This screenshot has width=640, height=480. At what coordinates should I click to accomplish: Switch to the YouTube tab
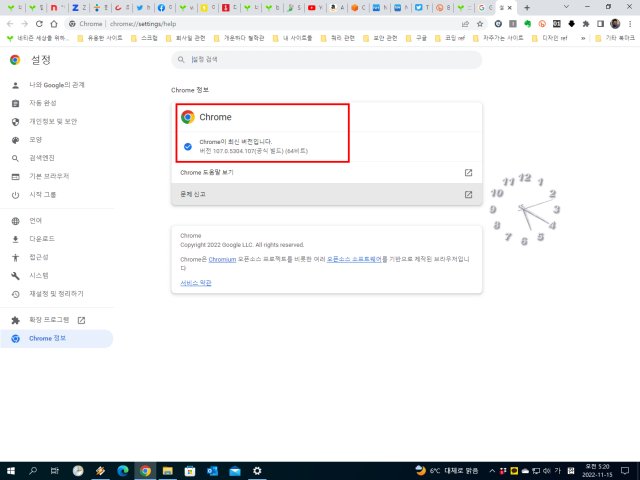point(315,7)
